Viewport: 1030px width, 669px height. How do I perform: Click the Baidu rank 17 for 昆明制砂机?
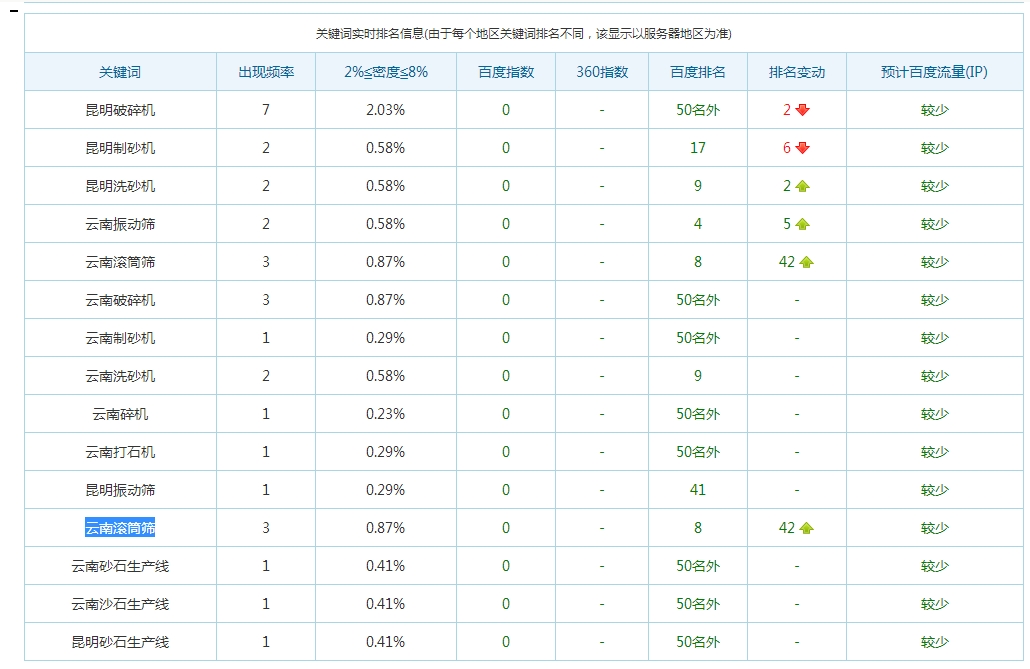(x=698, y=148)
